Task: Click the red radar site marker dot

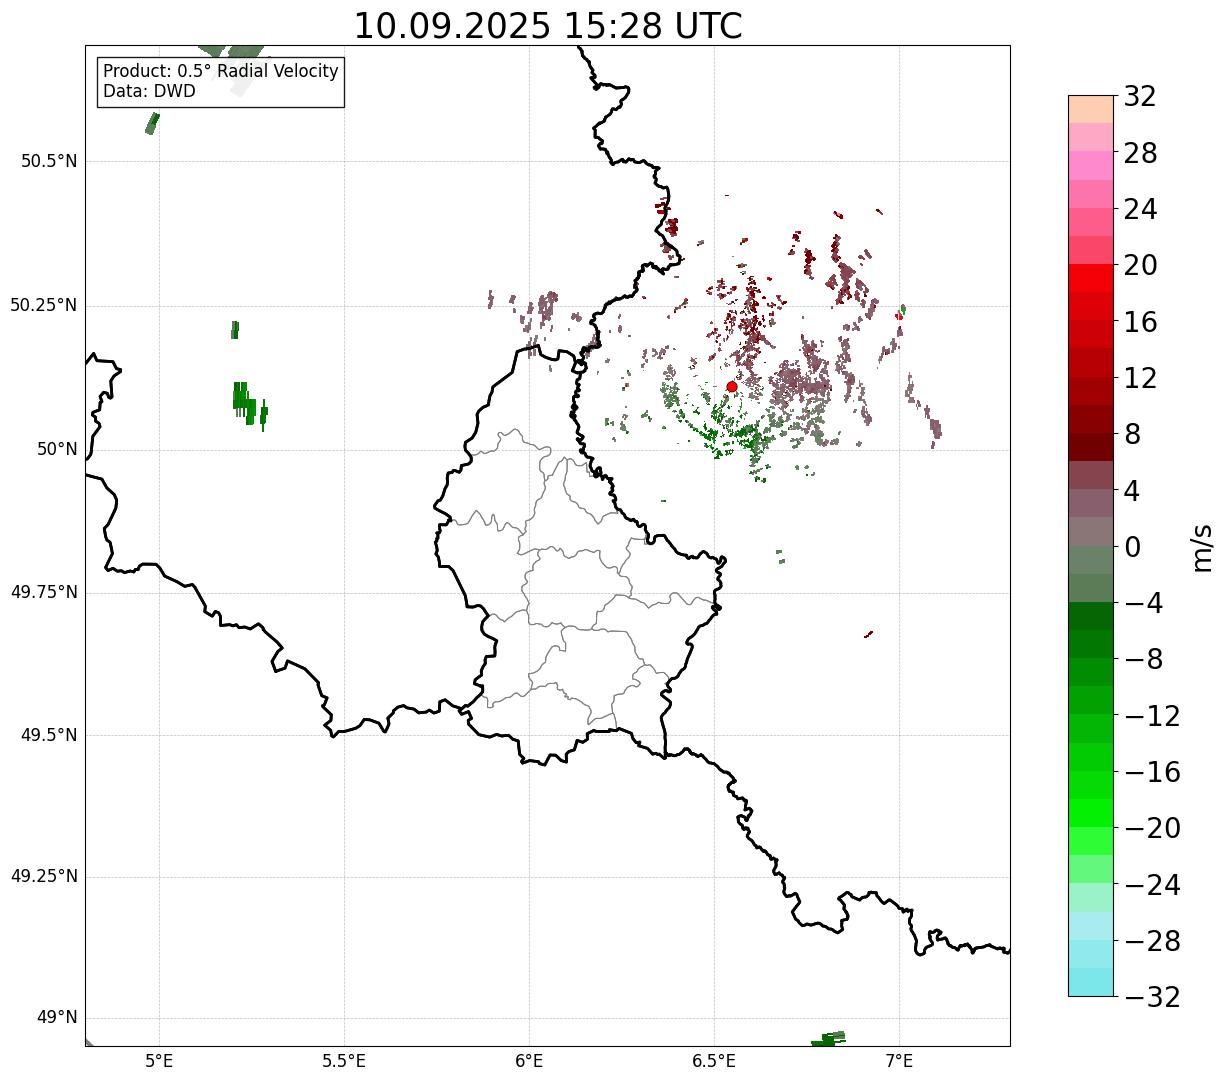Action: point(731,386)
